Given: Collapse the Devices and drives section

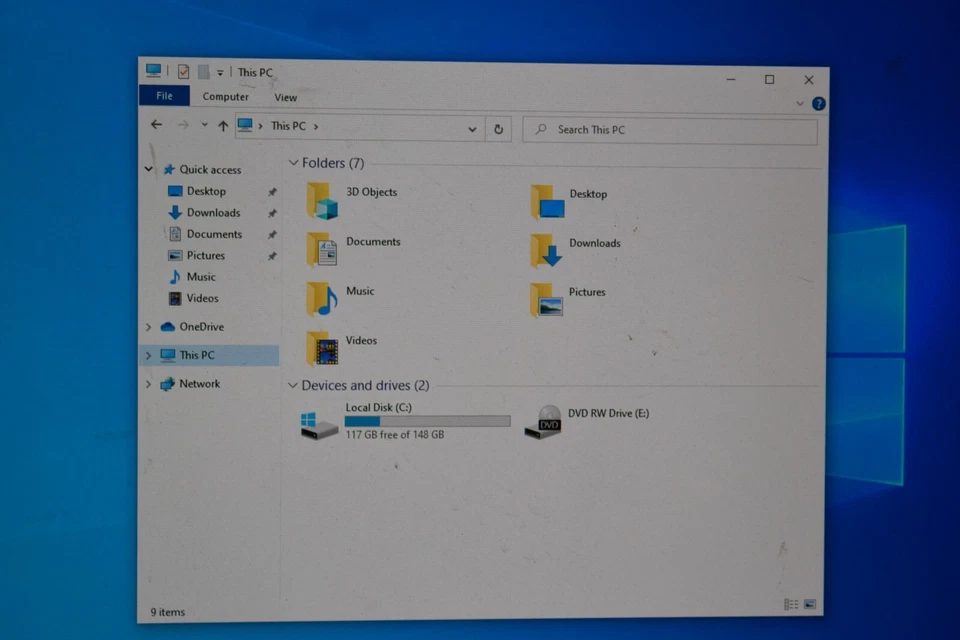Looking at the screenshot, I should tap(292, 385).
